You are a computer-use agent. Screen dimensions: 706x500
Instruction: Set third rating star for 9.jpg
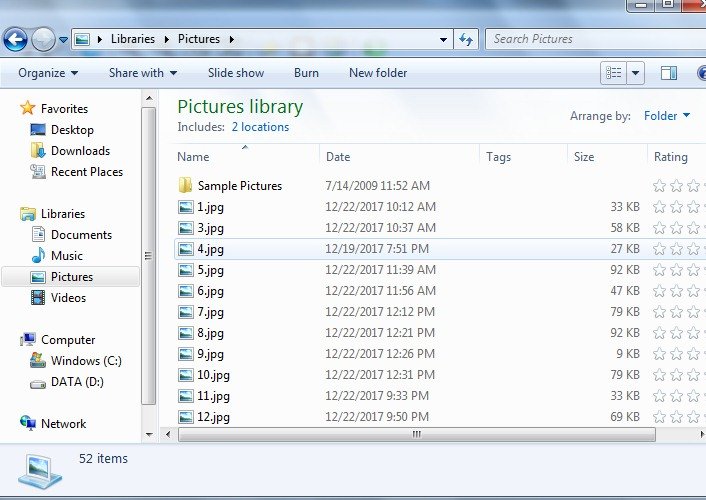tap(693, 354)
